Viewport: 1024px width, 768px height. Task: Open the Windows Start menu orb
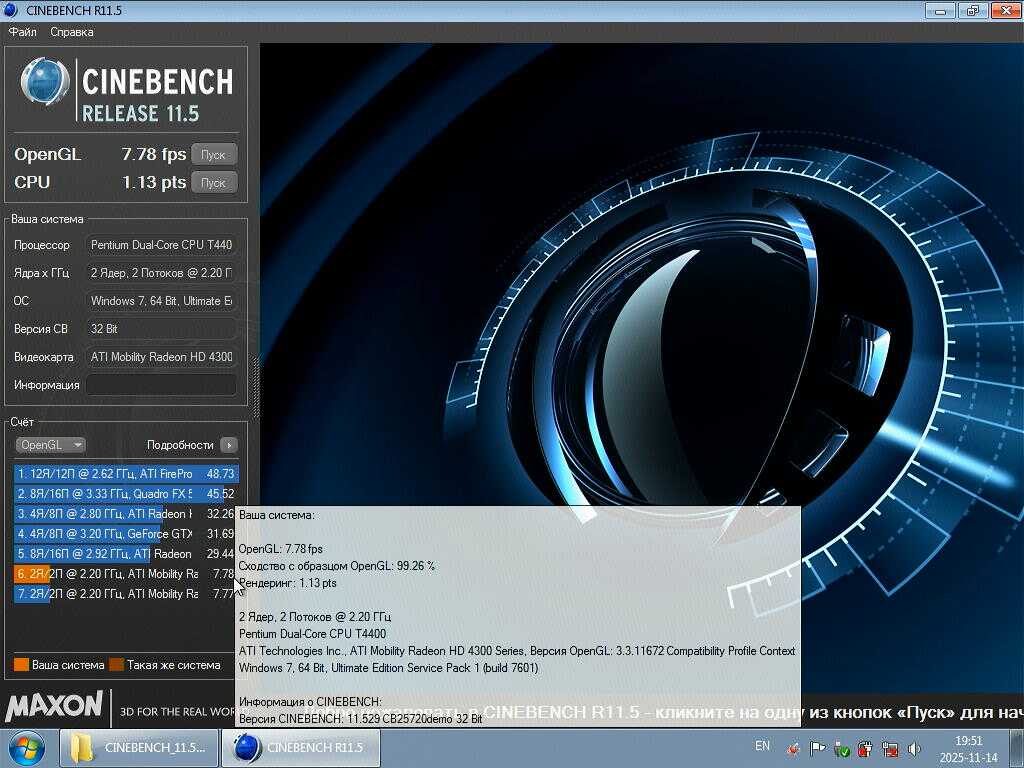pyautogui.click(x=27, y=748)
